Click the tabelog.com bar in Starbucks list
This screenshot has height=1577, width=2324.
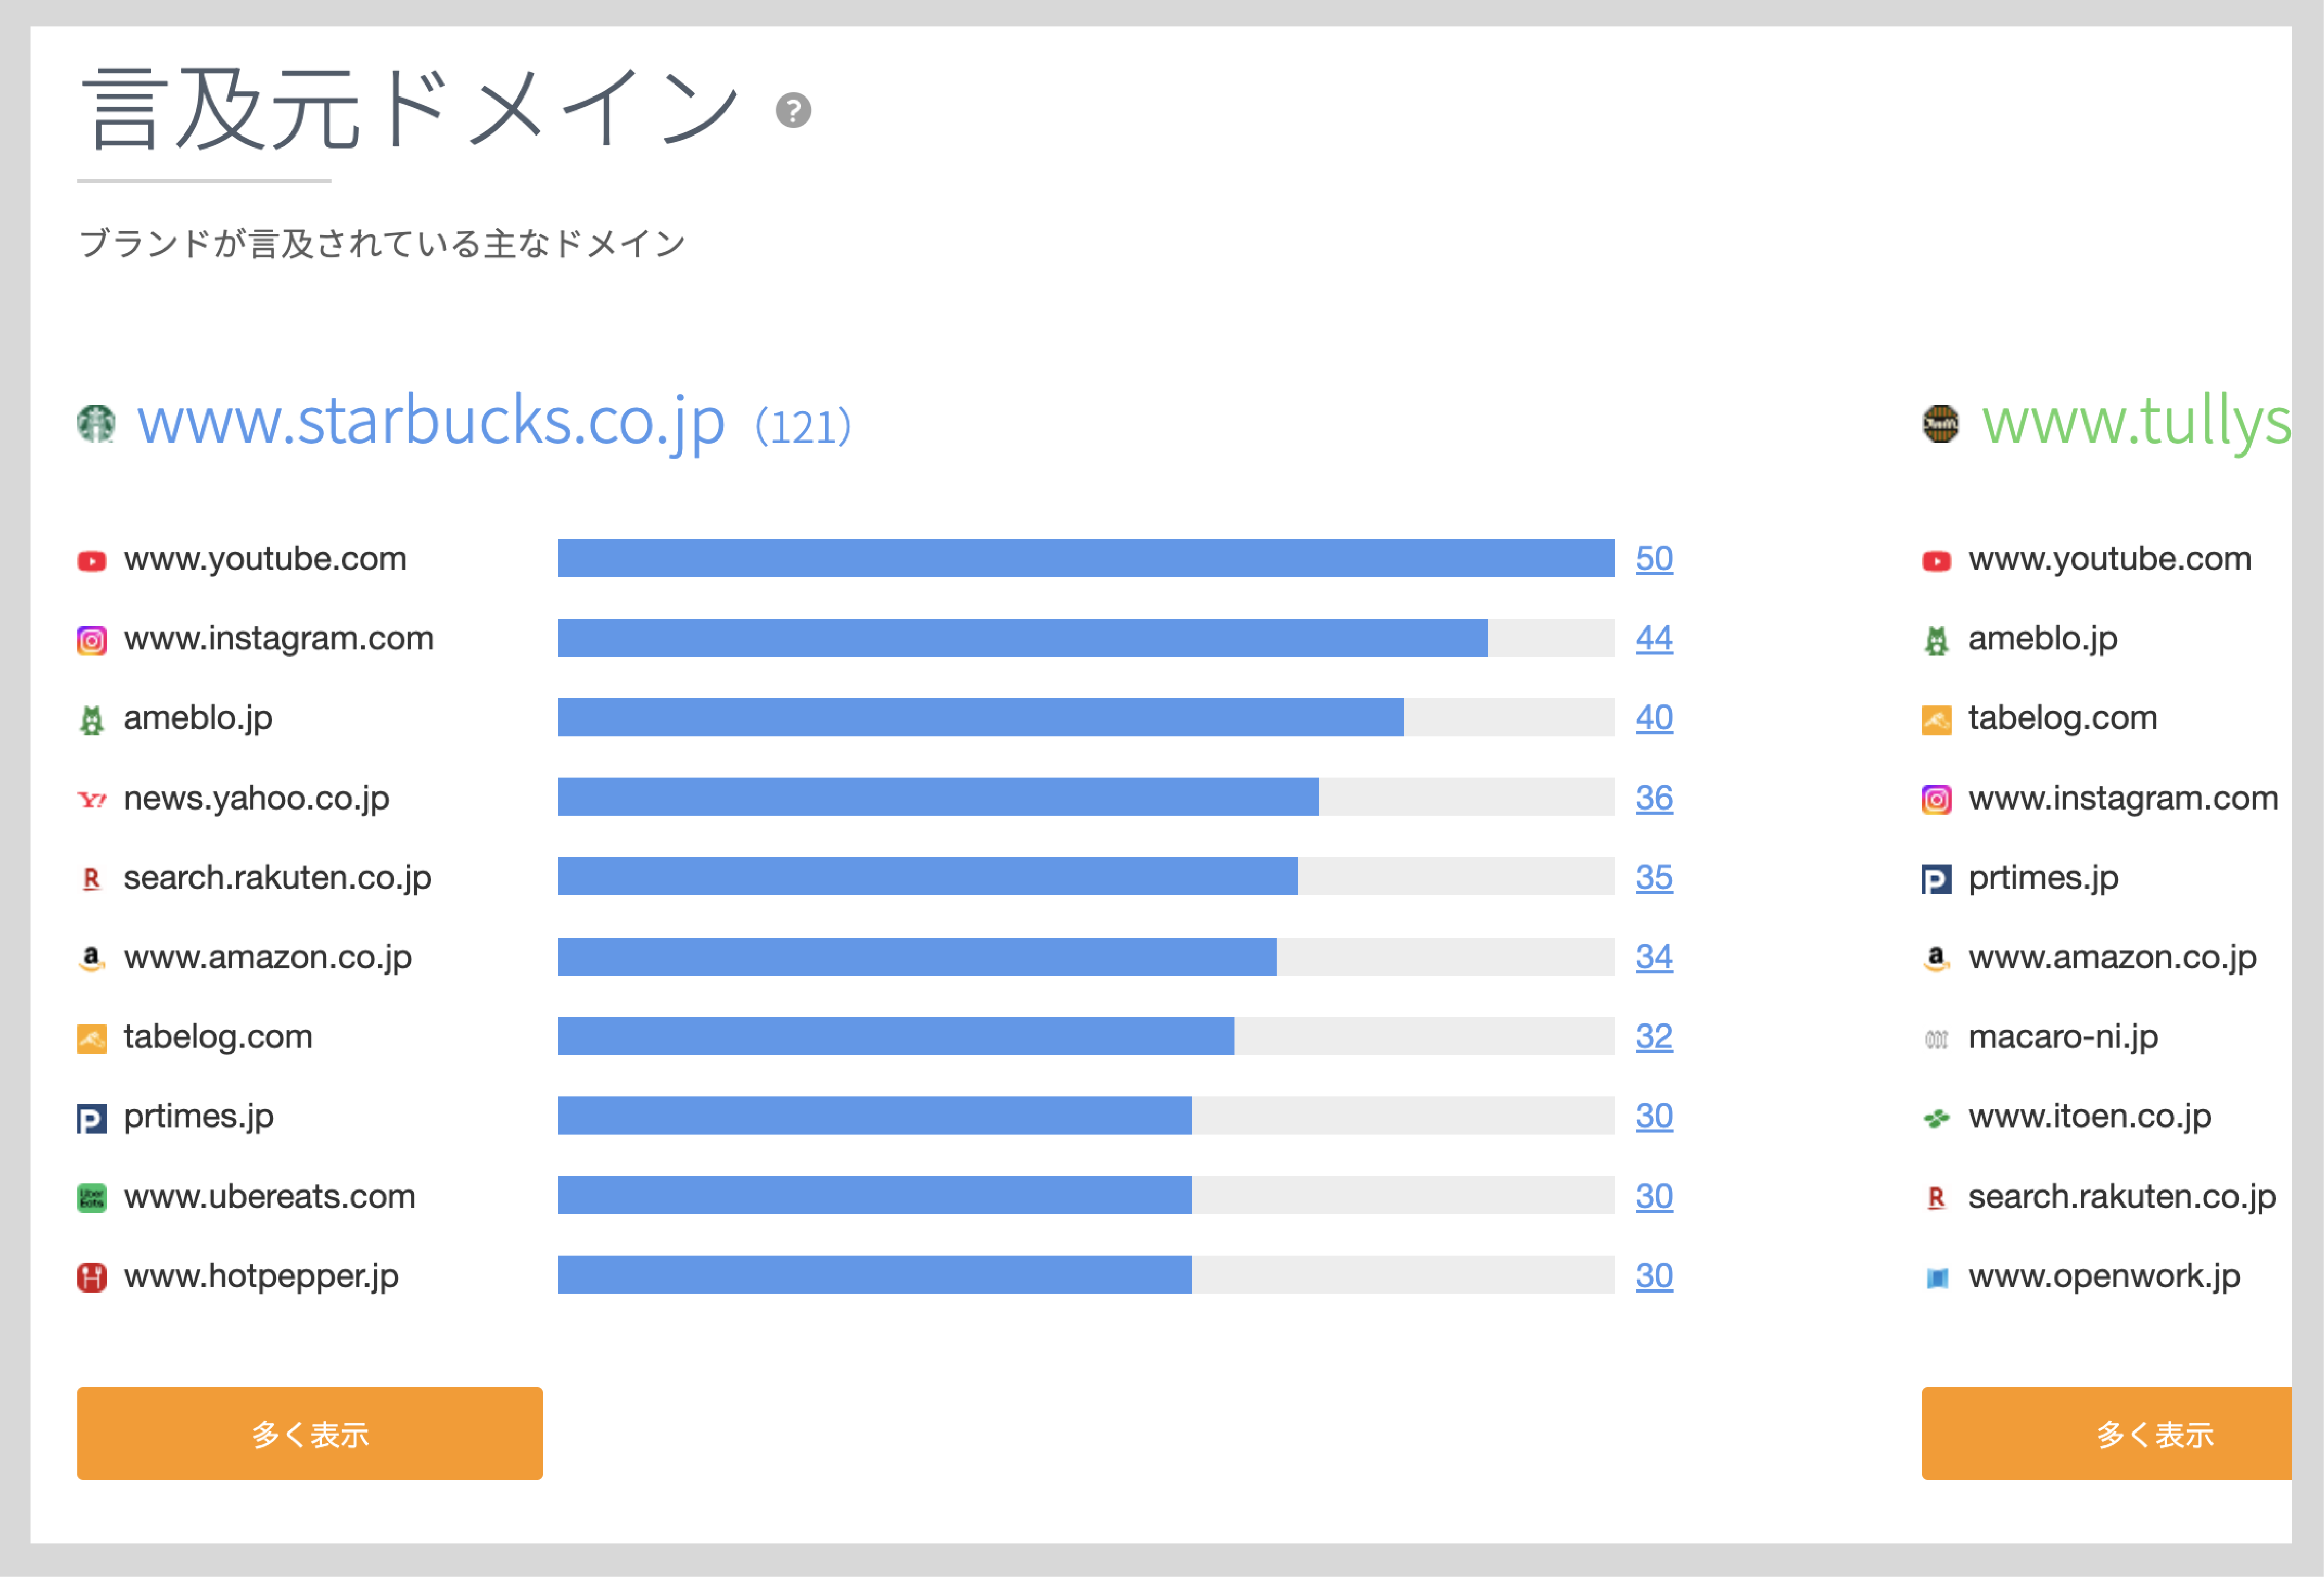point(895,1036)
